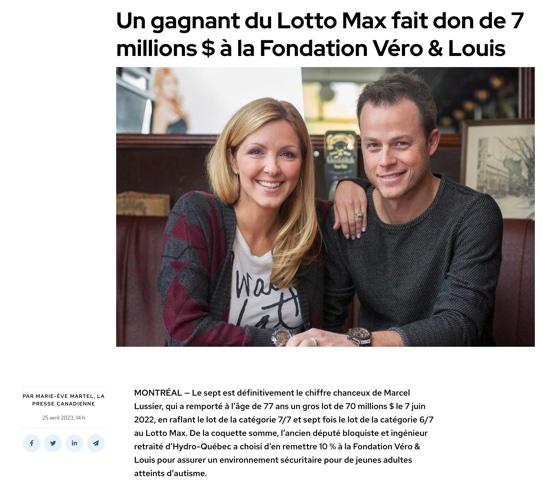Viewport: 543px width, 491px height.
Task: Click 'député bloquiste' in the article text
Action: pos(340,433)
